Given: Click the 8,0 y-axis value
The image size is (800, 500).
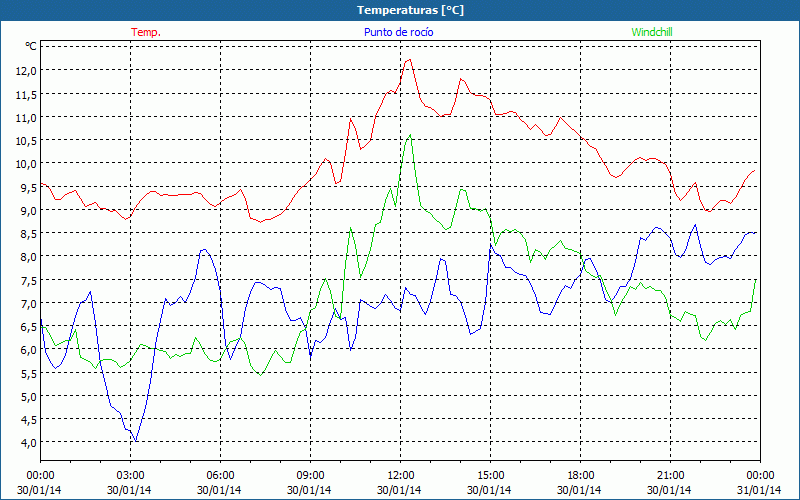Looking at the screenshot, I should (x=29, y=257).
